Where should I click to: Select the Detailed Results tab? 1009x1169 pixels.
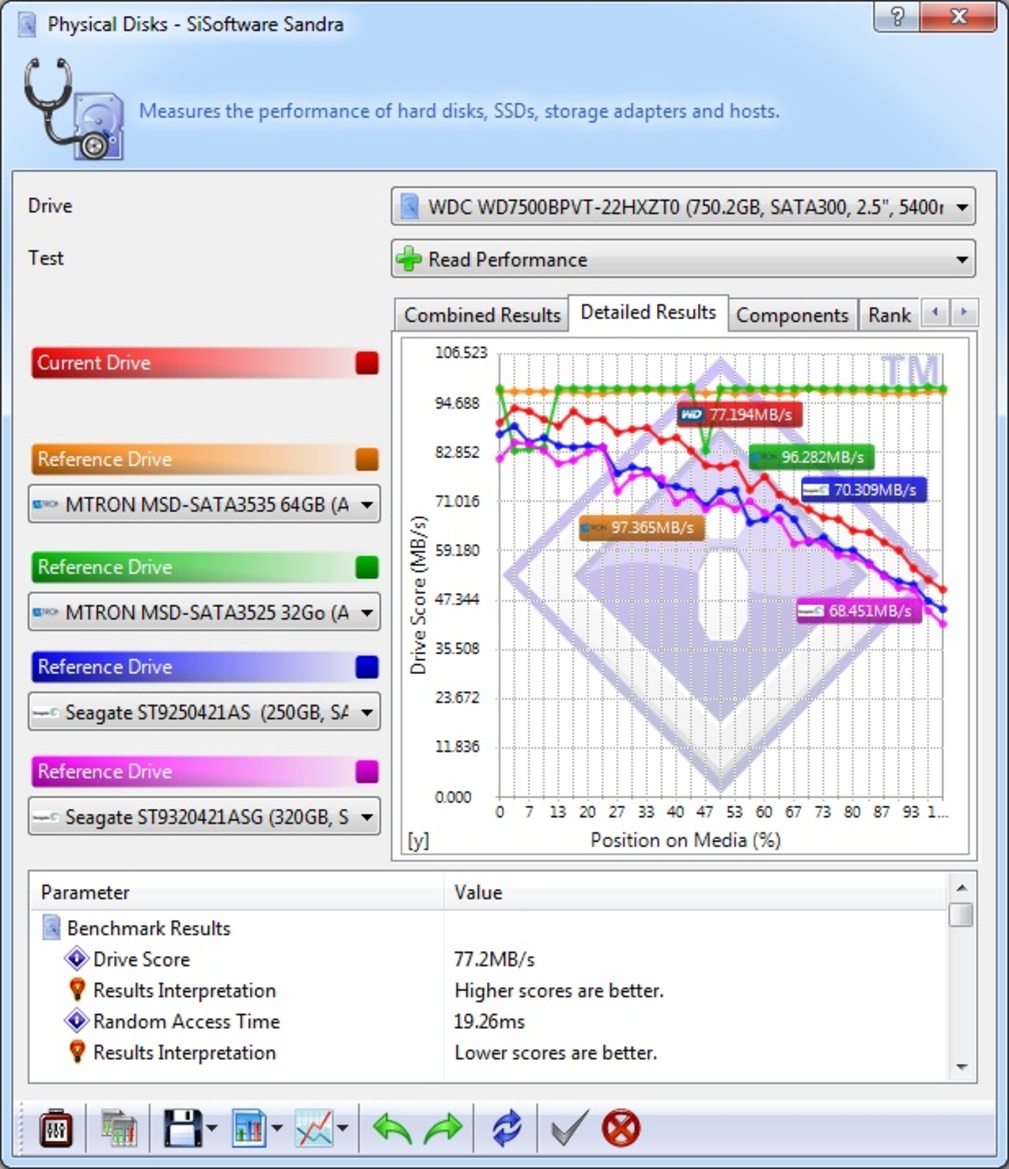(x=648, y=312)
